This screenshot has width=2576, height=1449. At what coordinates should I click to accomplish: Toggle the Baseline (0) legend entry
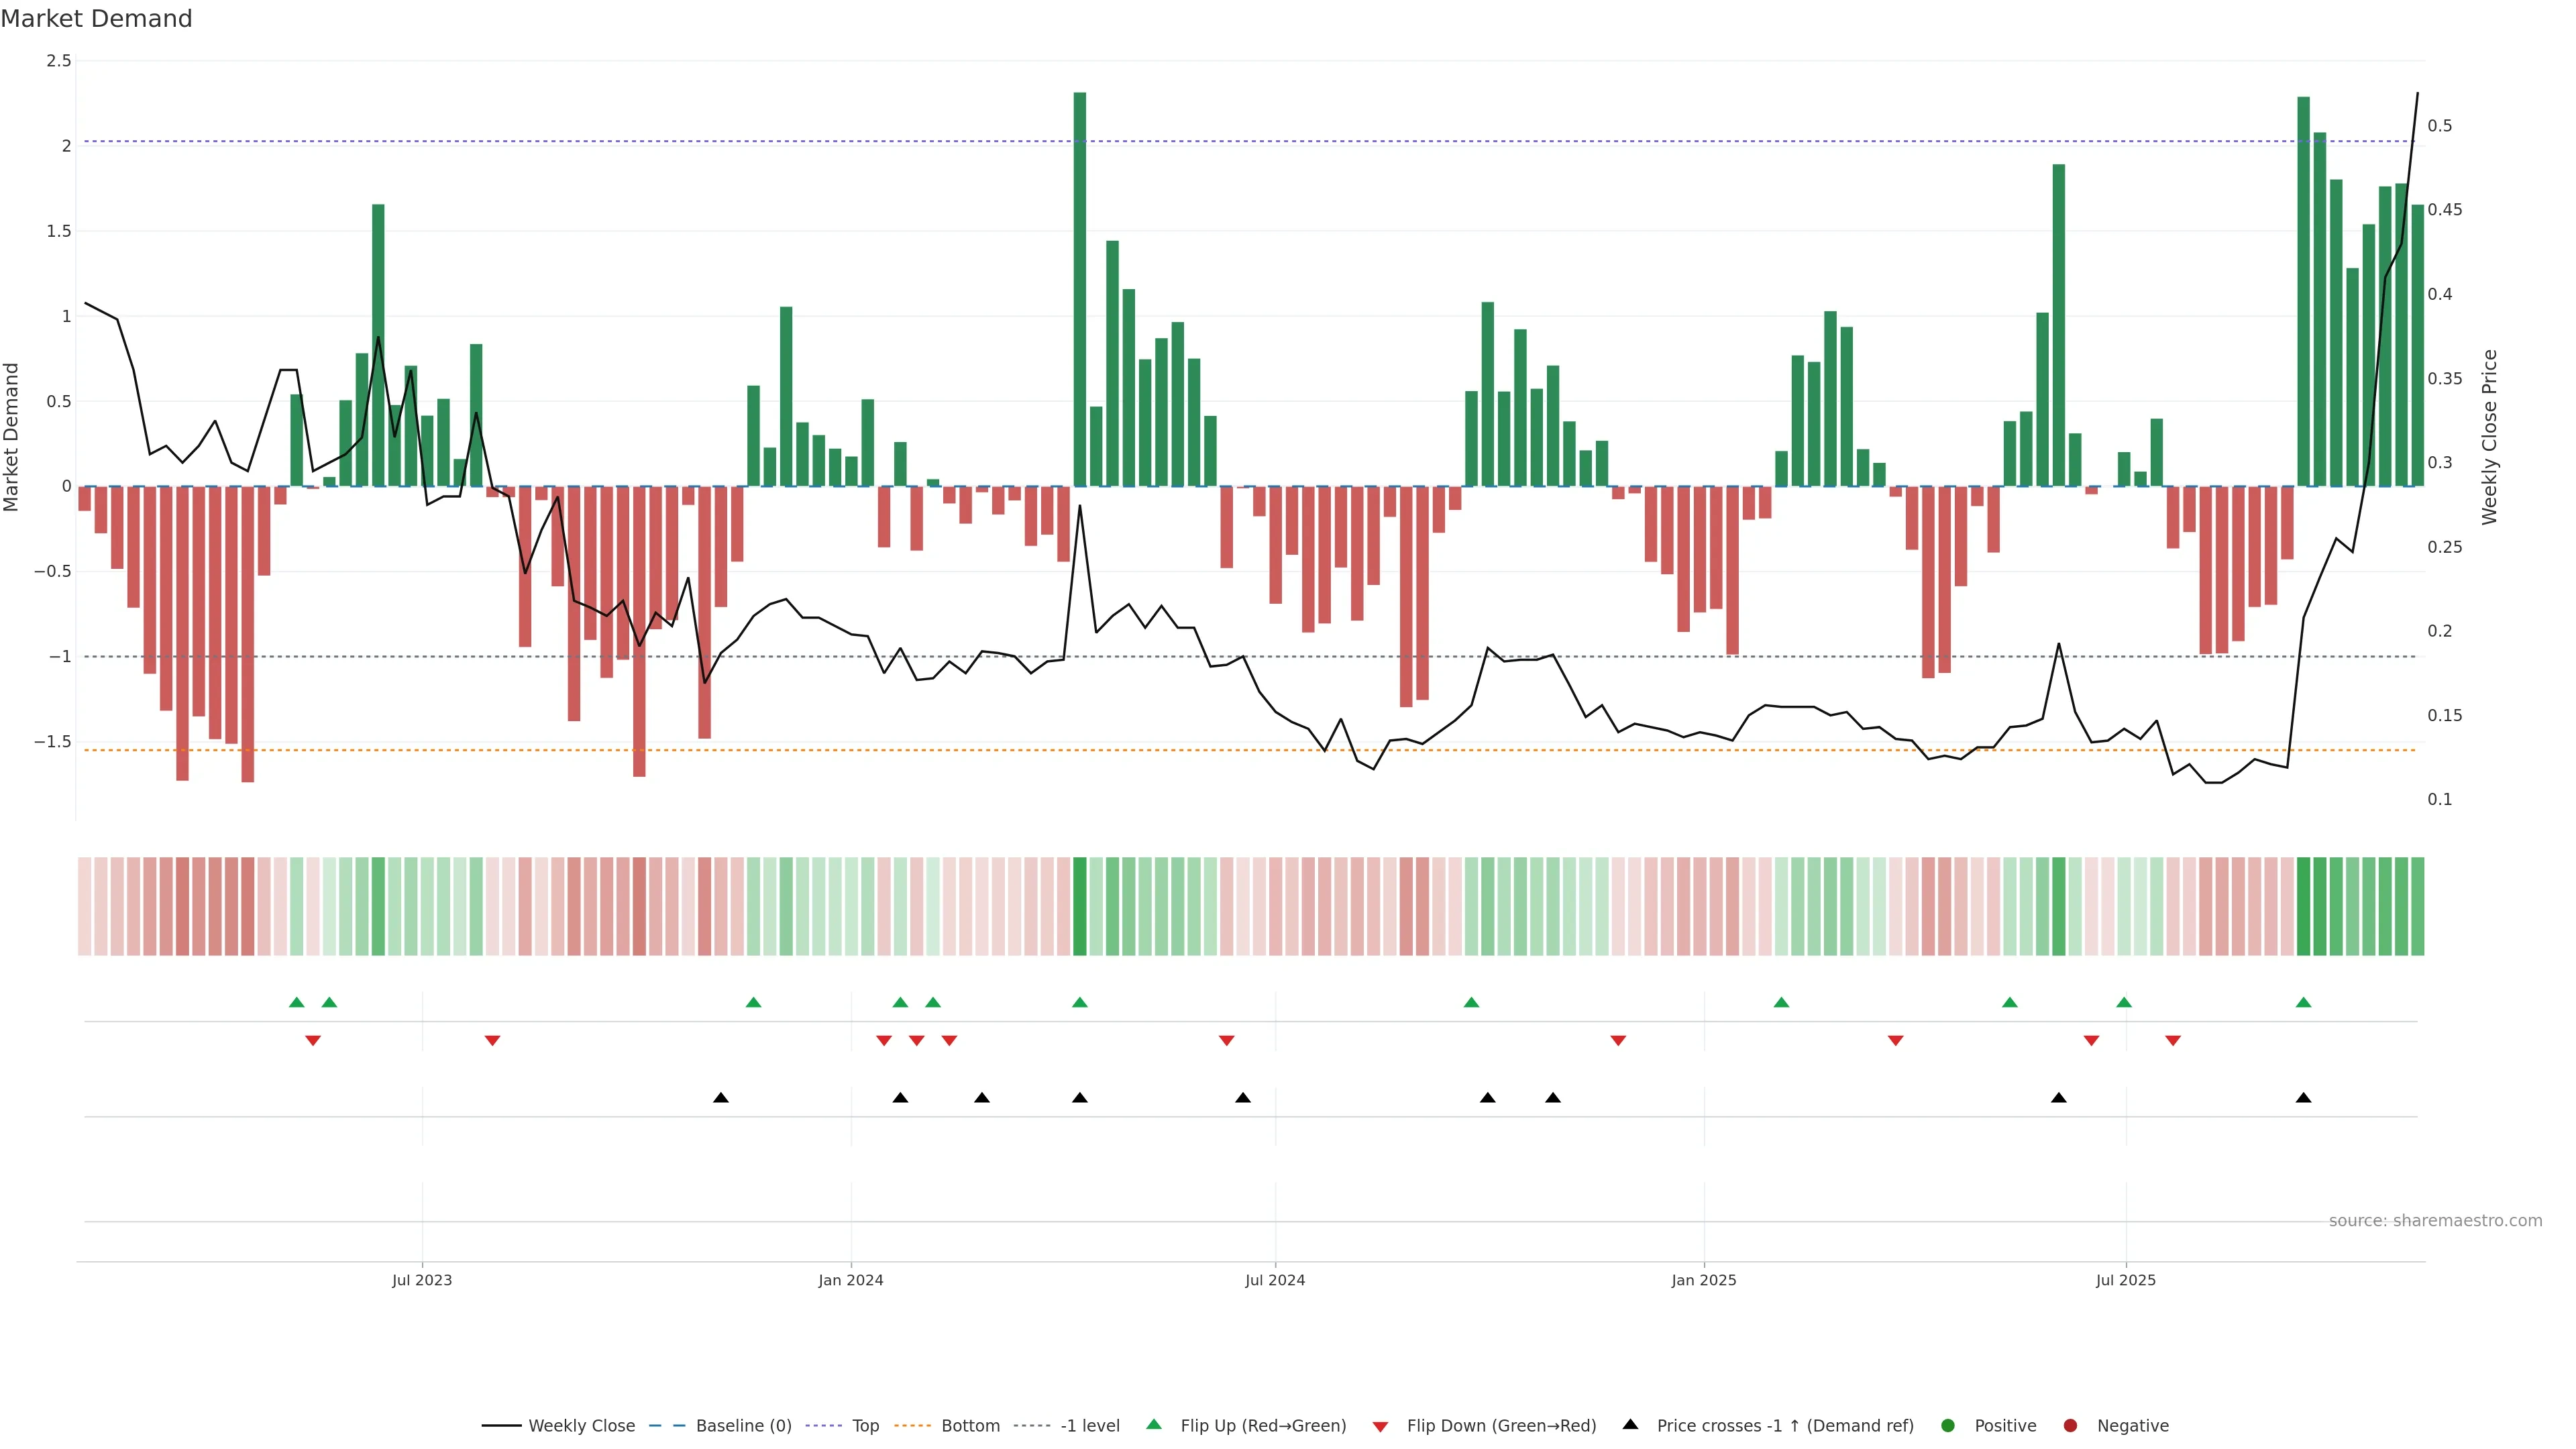tap(743, 1425)
